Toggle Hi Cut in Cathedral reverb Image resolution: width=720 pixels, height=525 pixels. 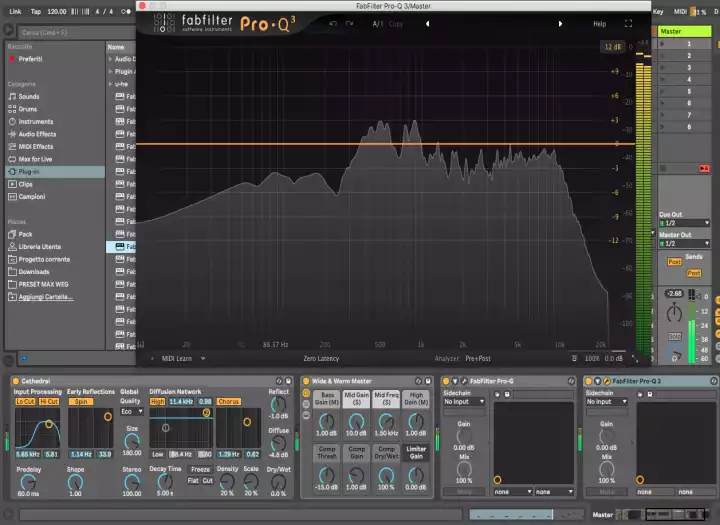(x=49, y=401)
